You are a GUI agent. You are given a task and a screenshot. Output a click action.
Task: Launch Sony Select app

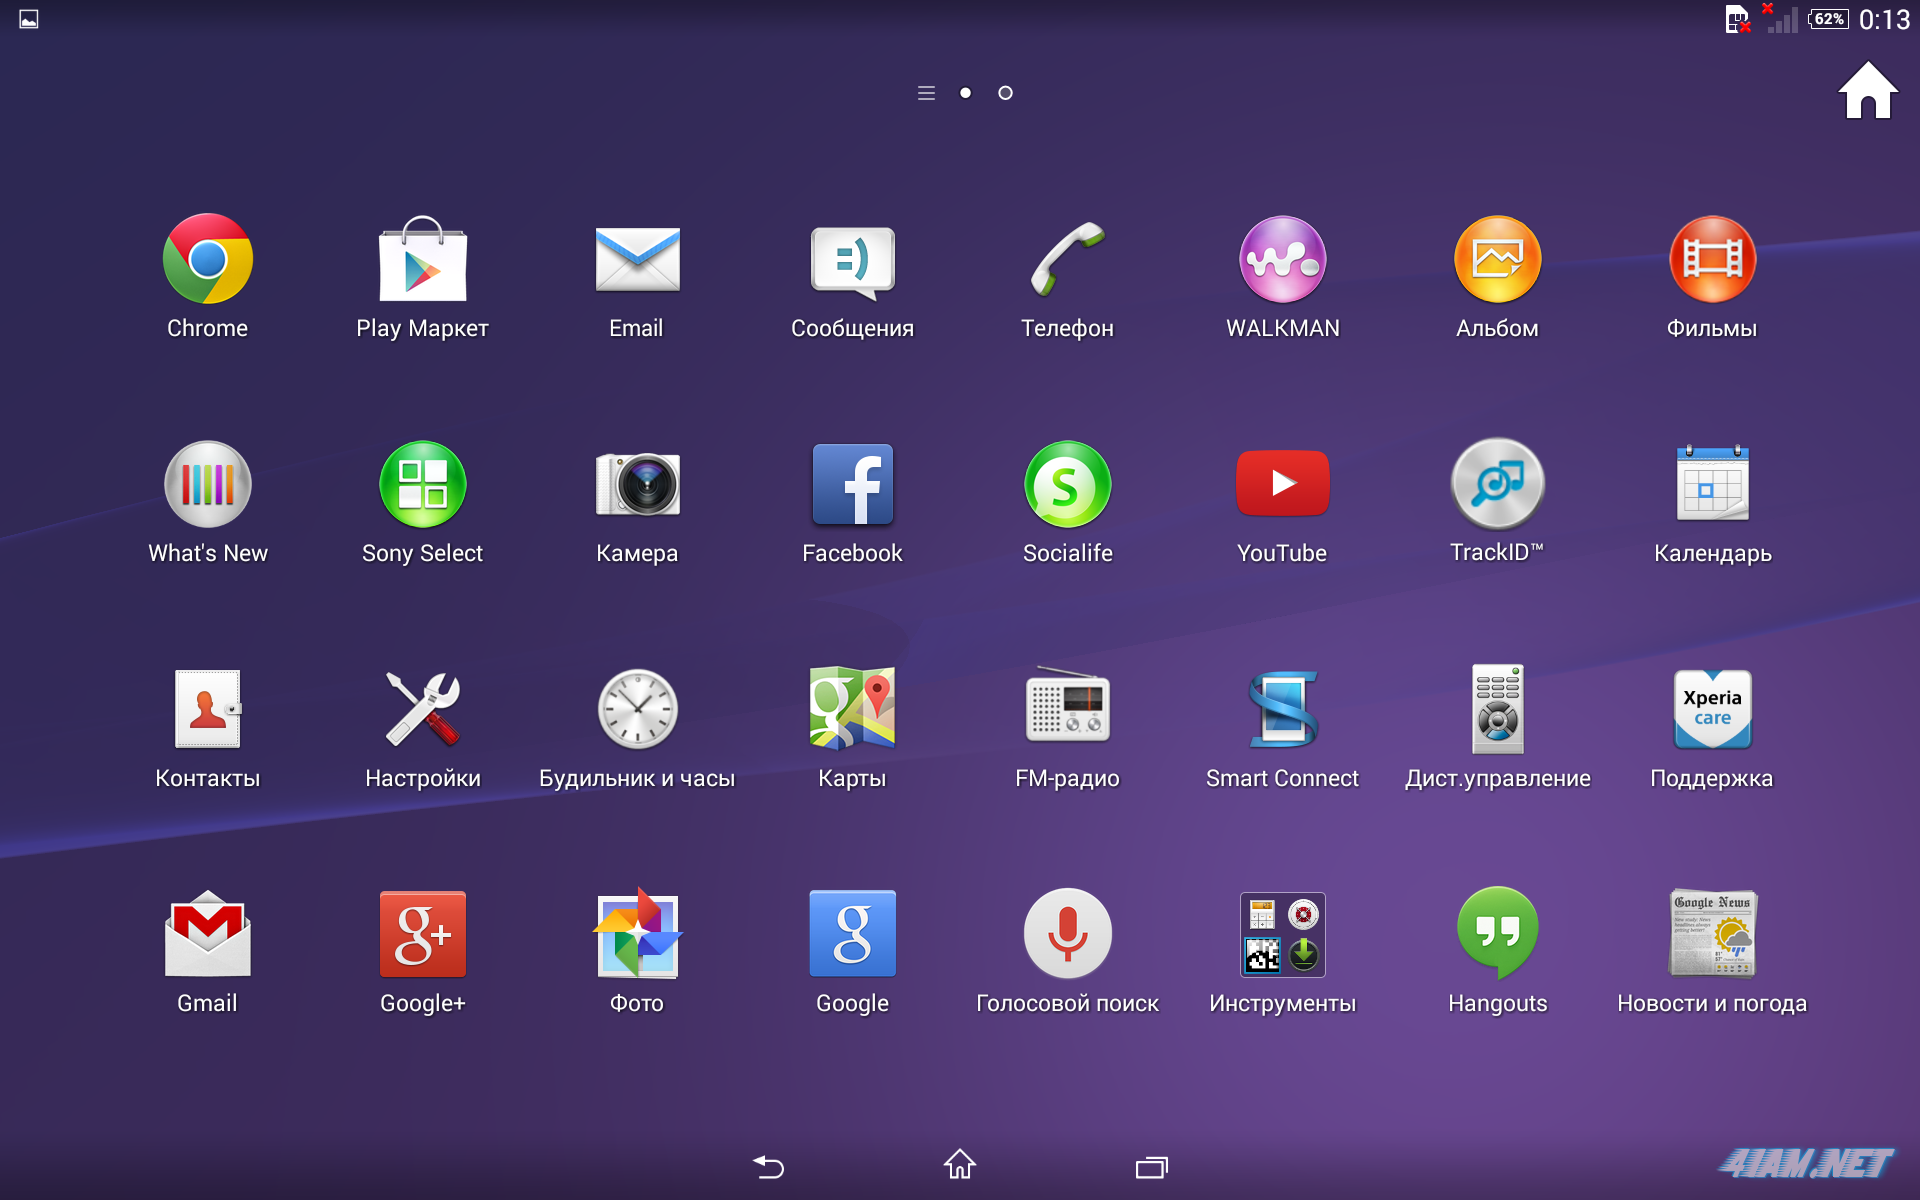point(422,484)
